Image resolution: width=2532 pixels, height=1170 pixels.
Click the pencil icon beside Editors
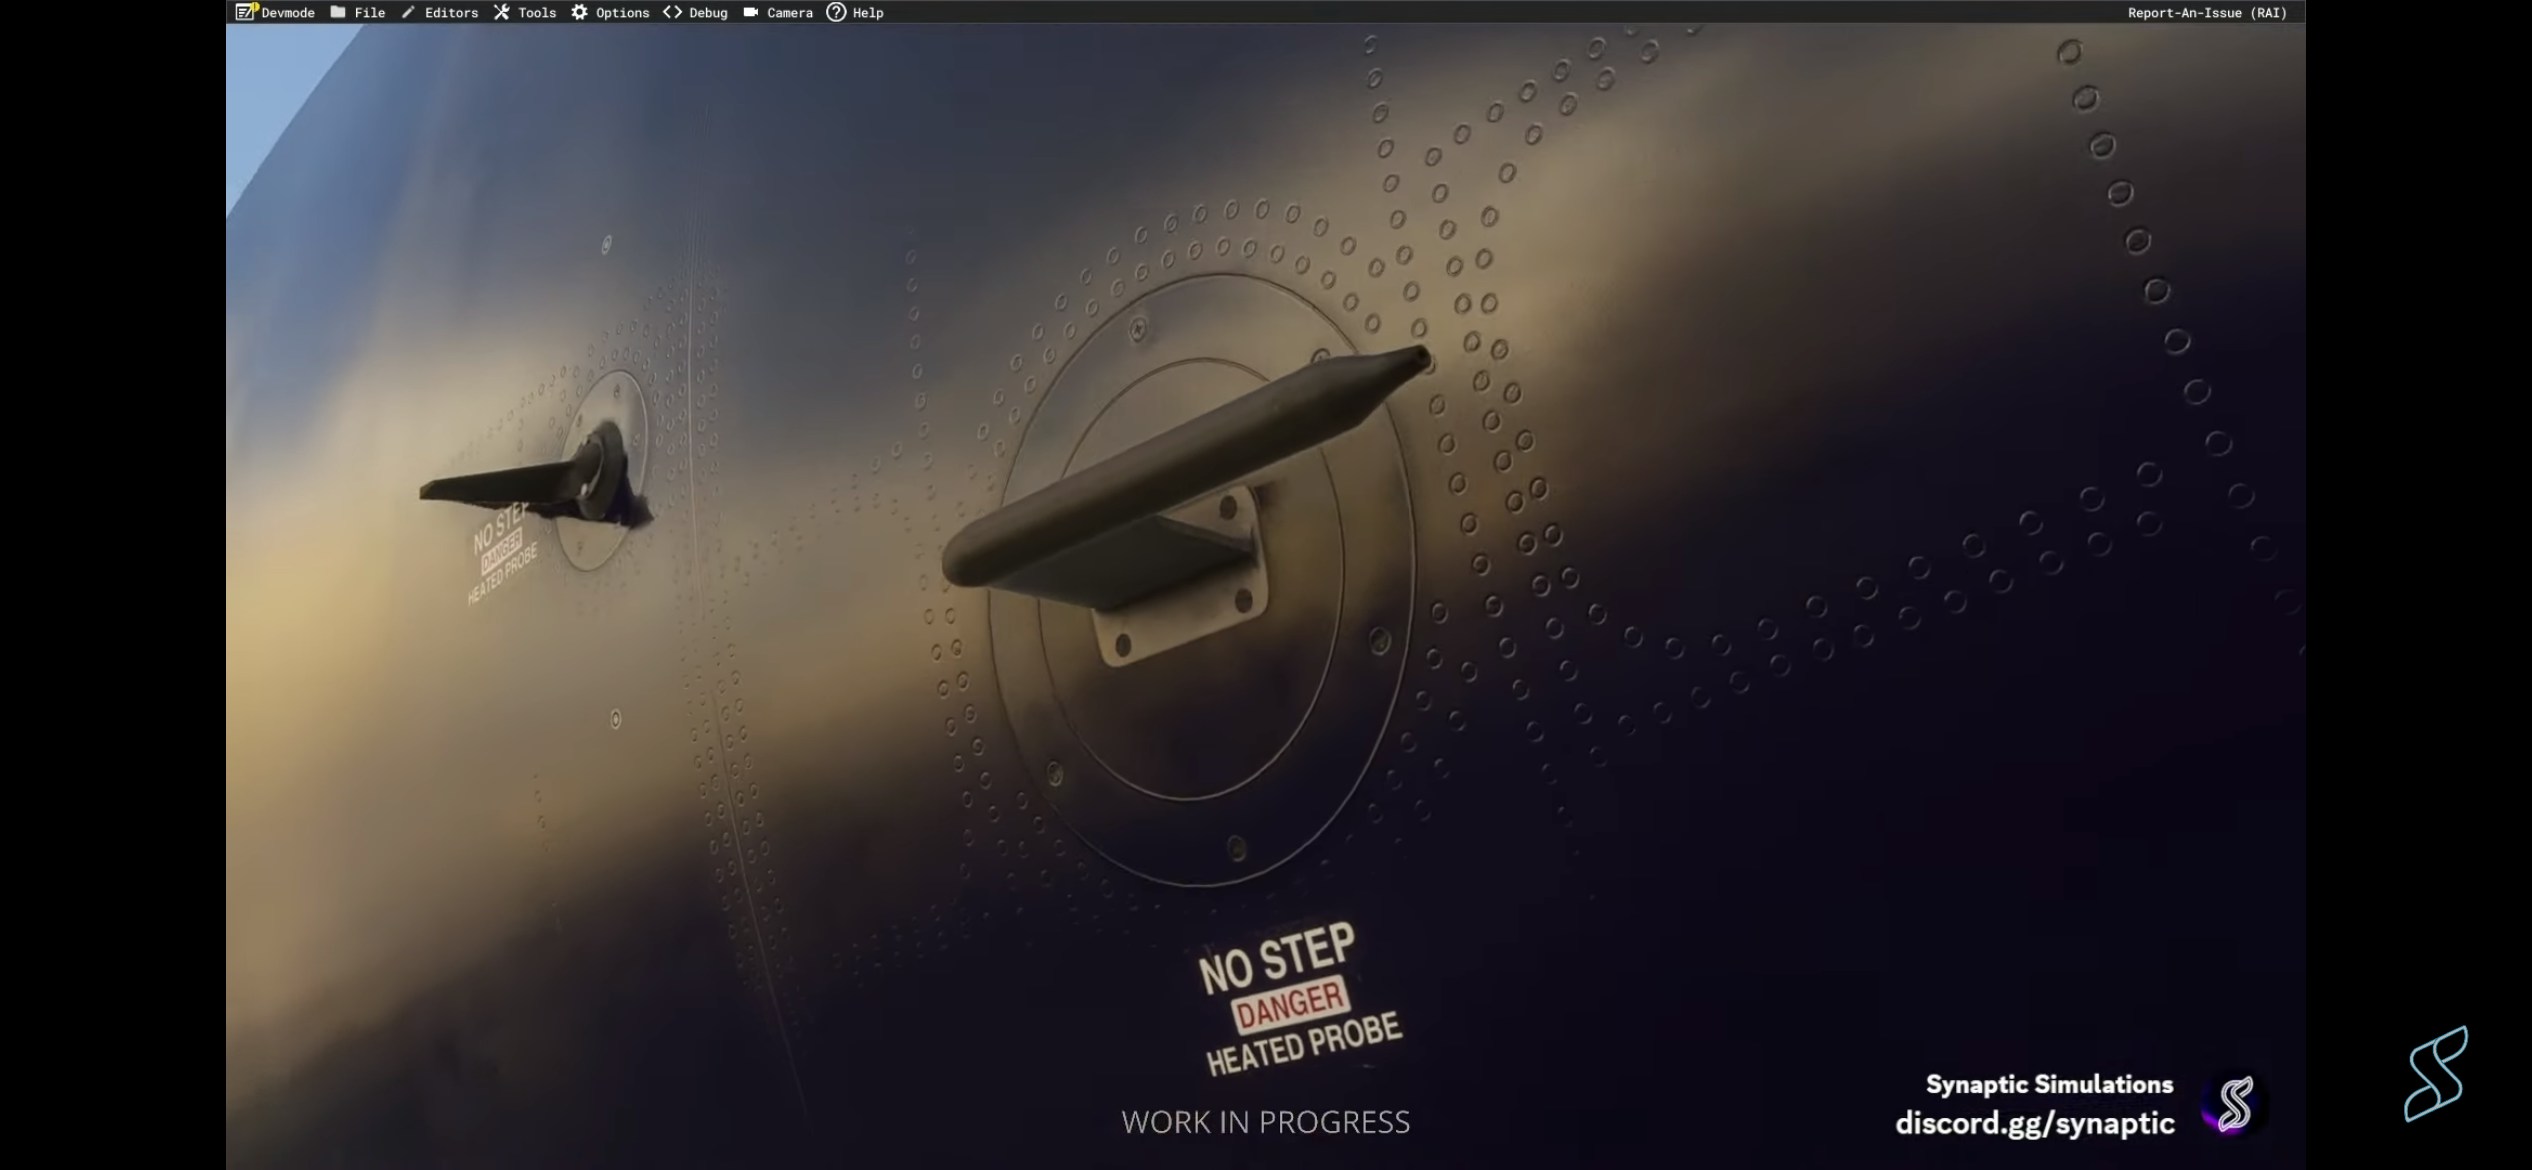[408, 12]
